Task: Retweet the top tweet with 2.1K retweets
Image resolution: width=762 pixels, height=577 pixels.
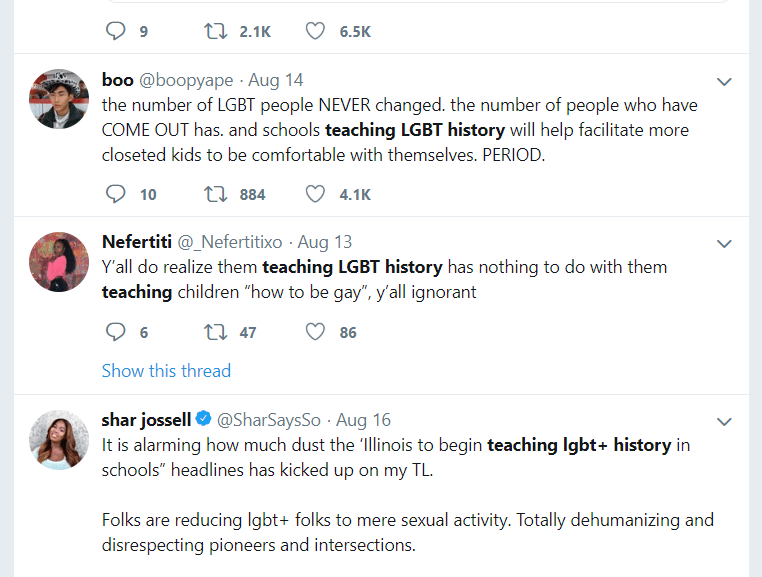Action: [214, 31]
